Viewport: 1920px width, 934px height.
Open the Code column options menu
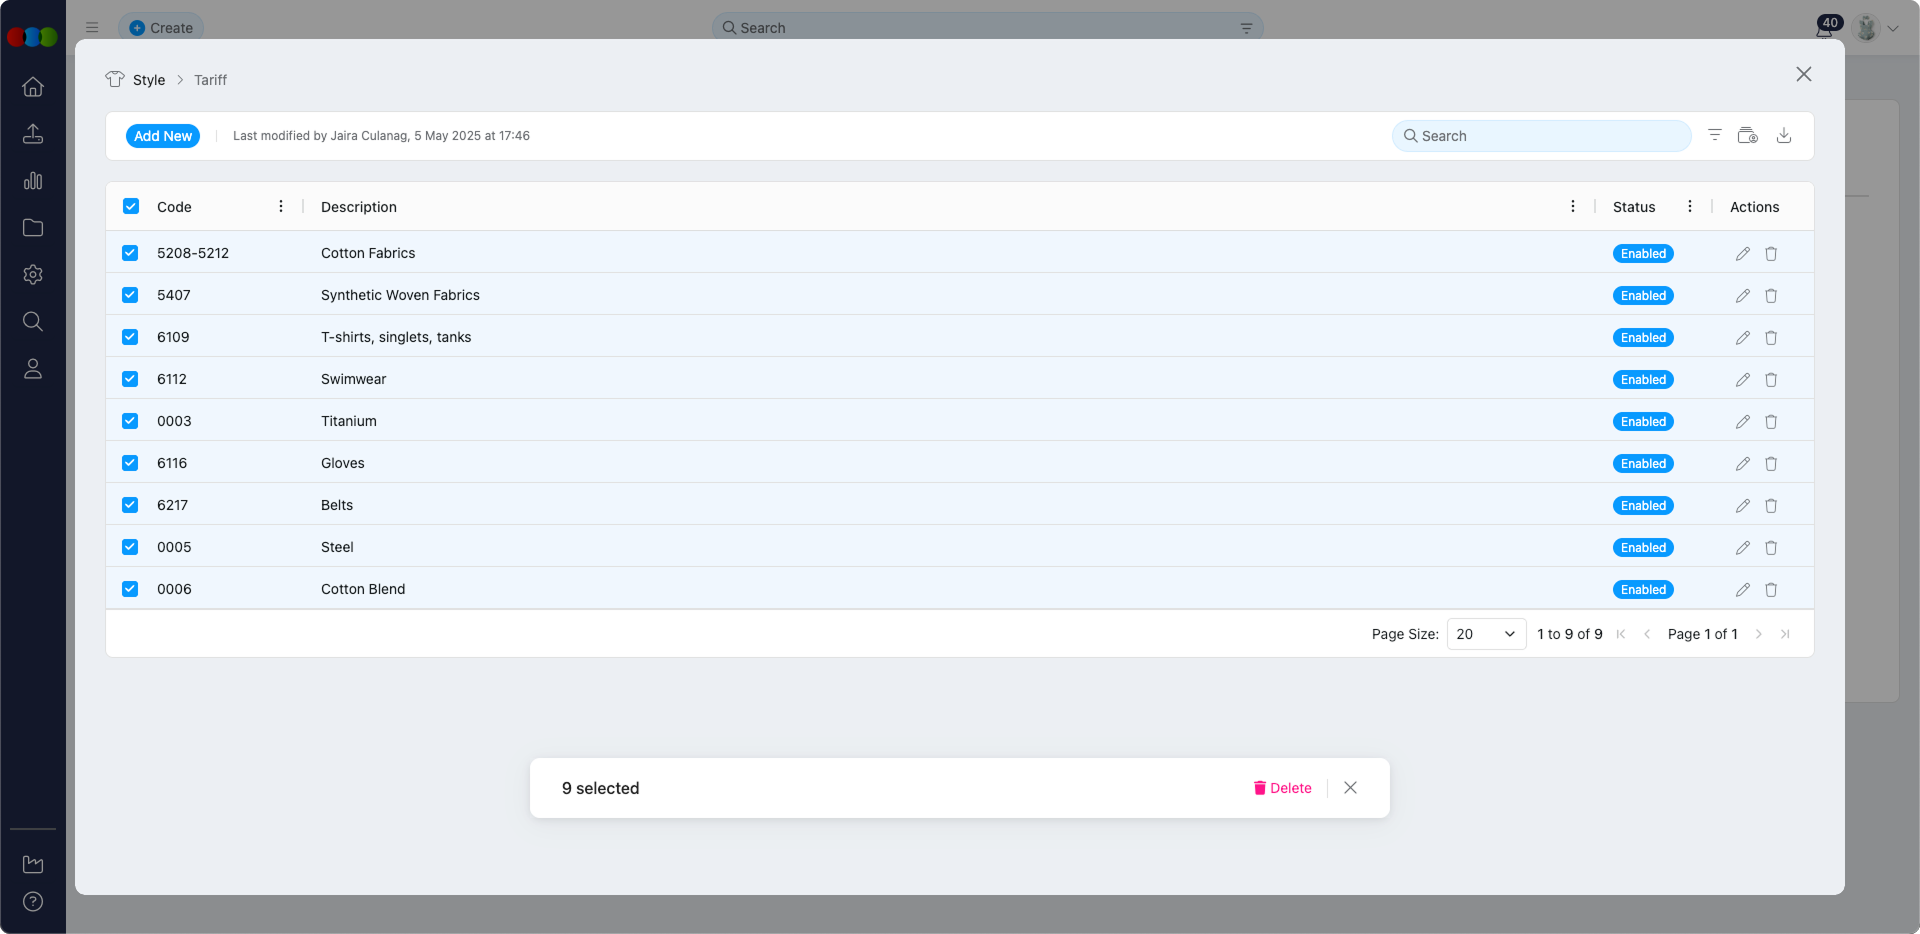[x=280, y=206]
